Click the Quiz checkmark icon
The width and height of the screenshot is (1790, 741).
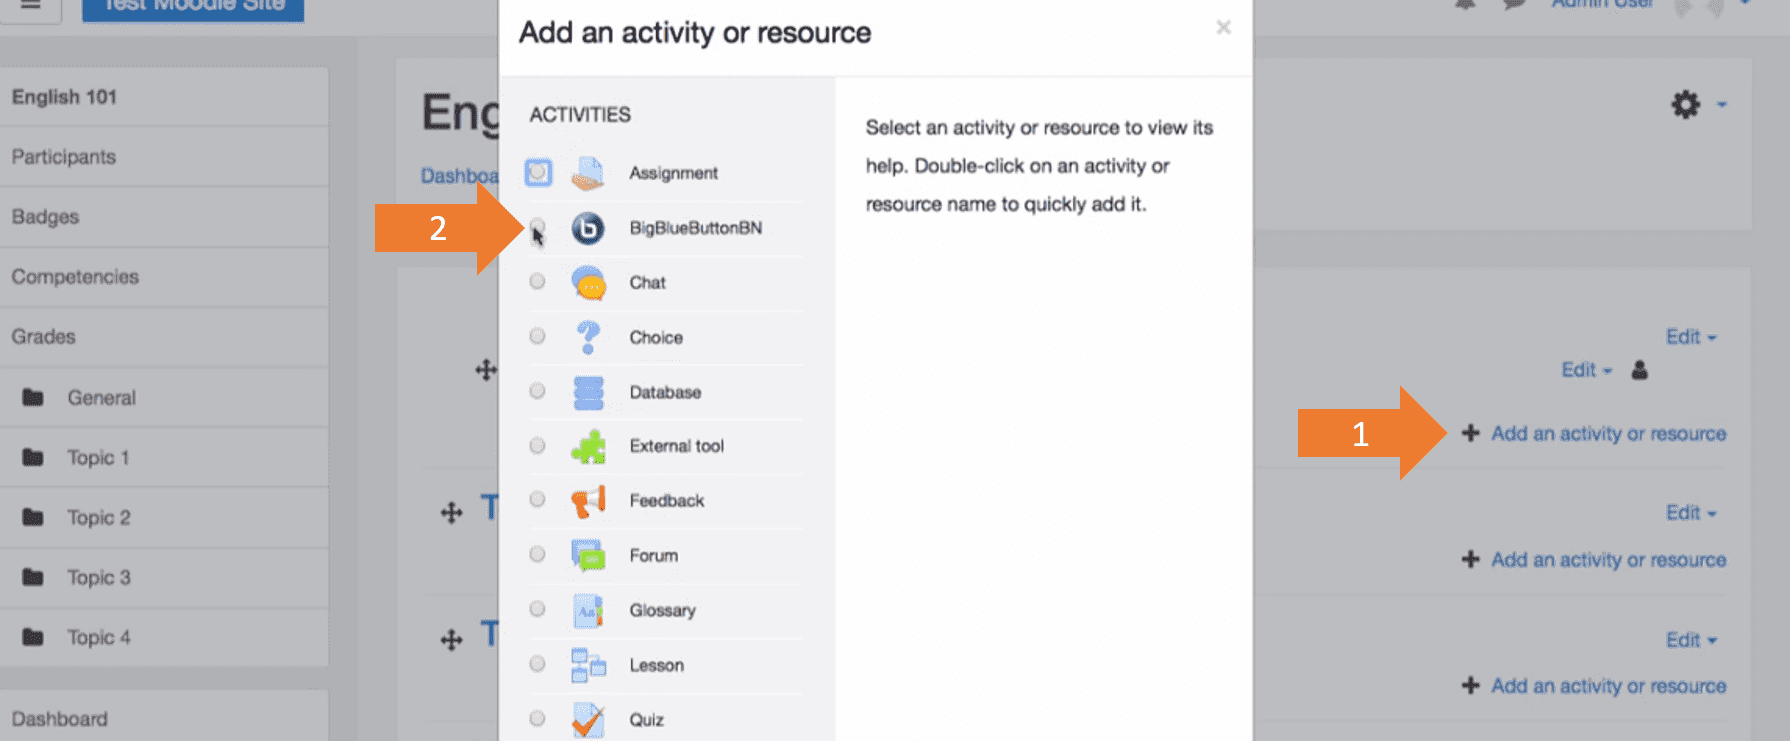pyautogui.click(x=588, y=720)
